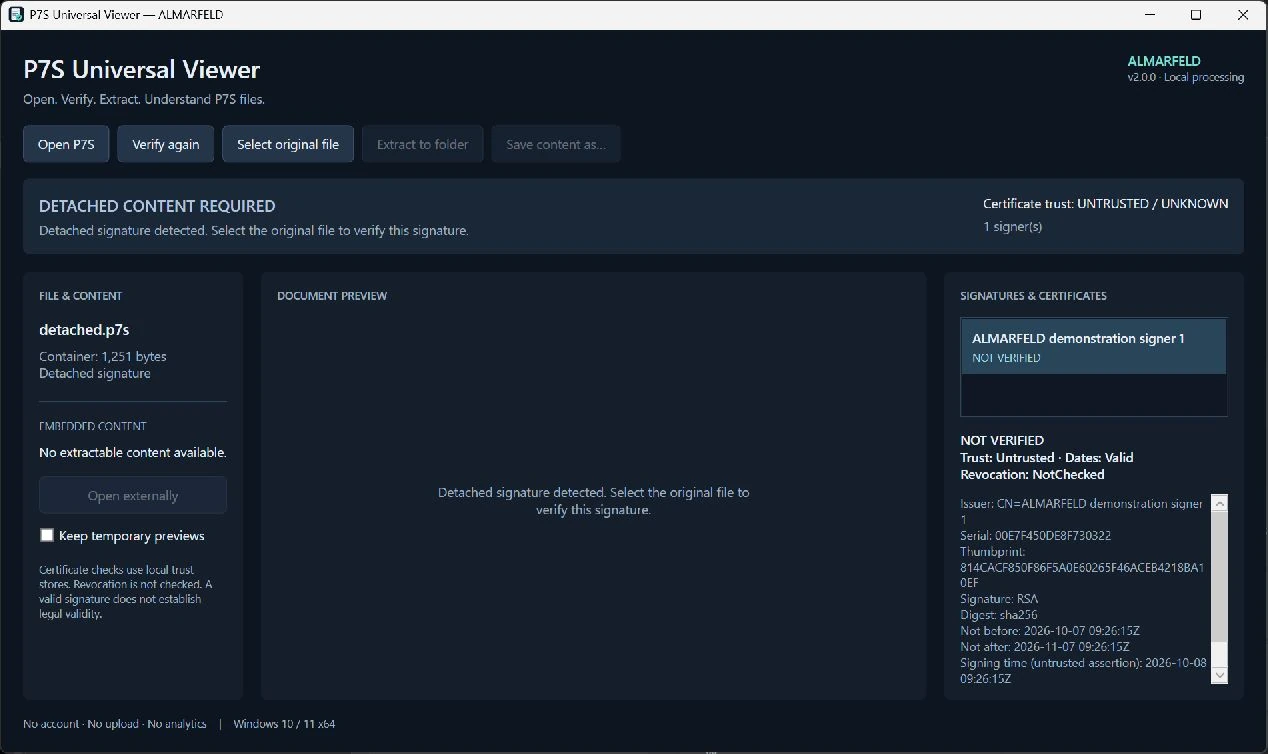
Task: Click Container: 1,251 bytes text
Action: point(103,356)
